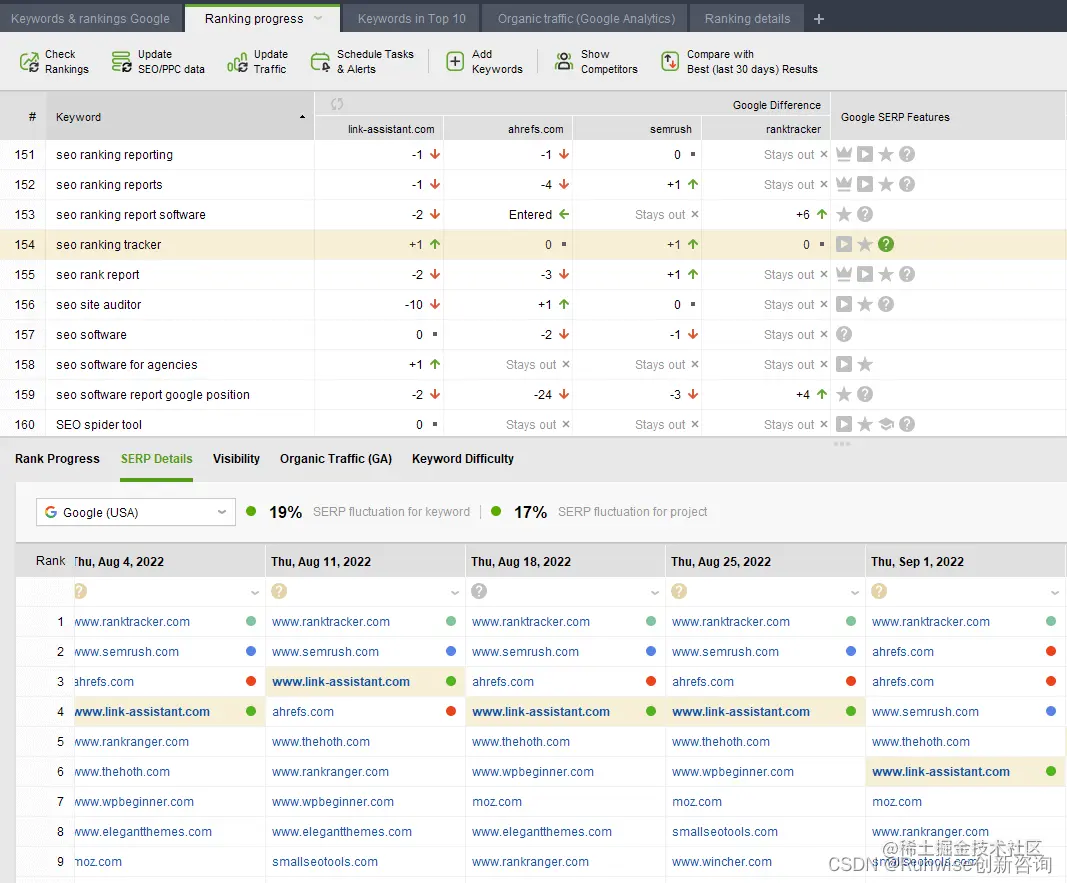Expand dropdown under Thu, Aug 11, 2022 column
This screenshot has height=883, width=1067.
coord(455,593)
